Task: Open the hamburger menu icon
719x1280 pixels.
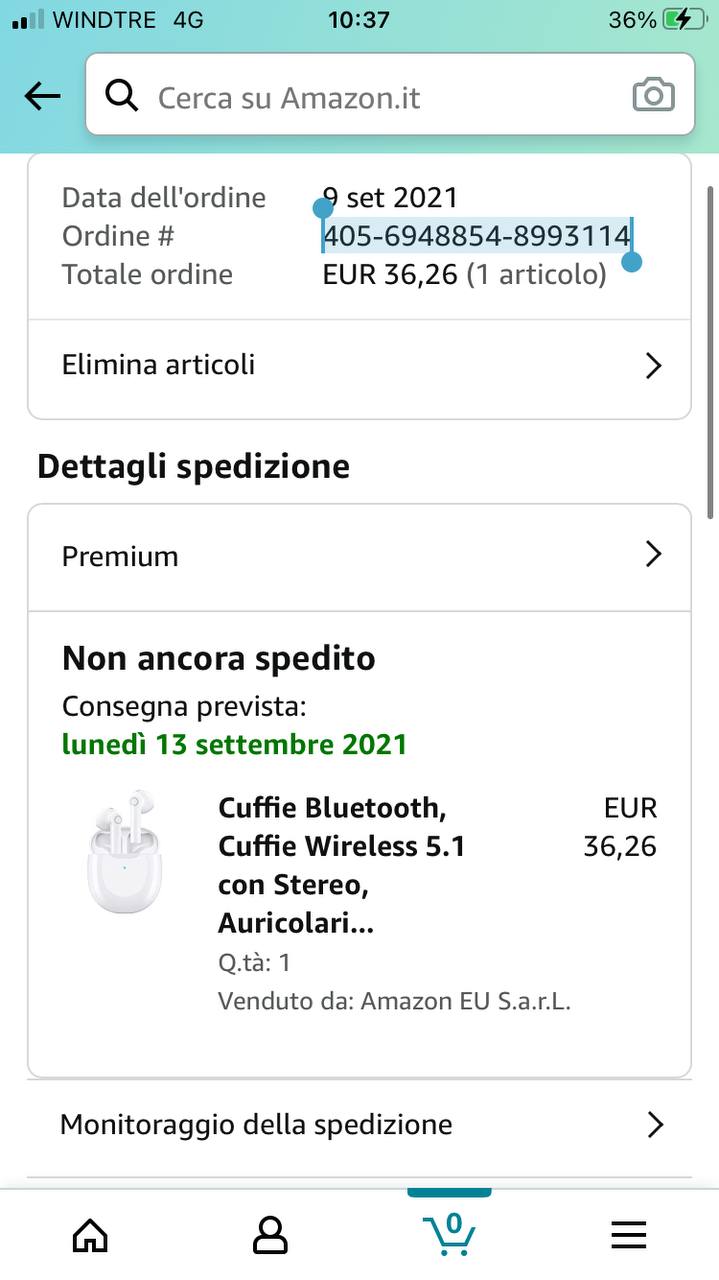Action: click(x=629, y=1236)
